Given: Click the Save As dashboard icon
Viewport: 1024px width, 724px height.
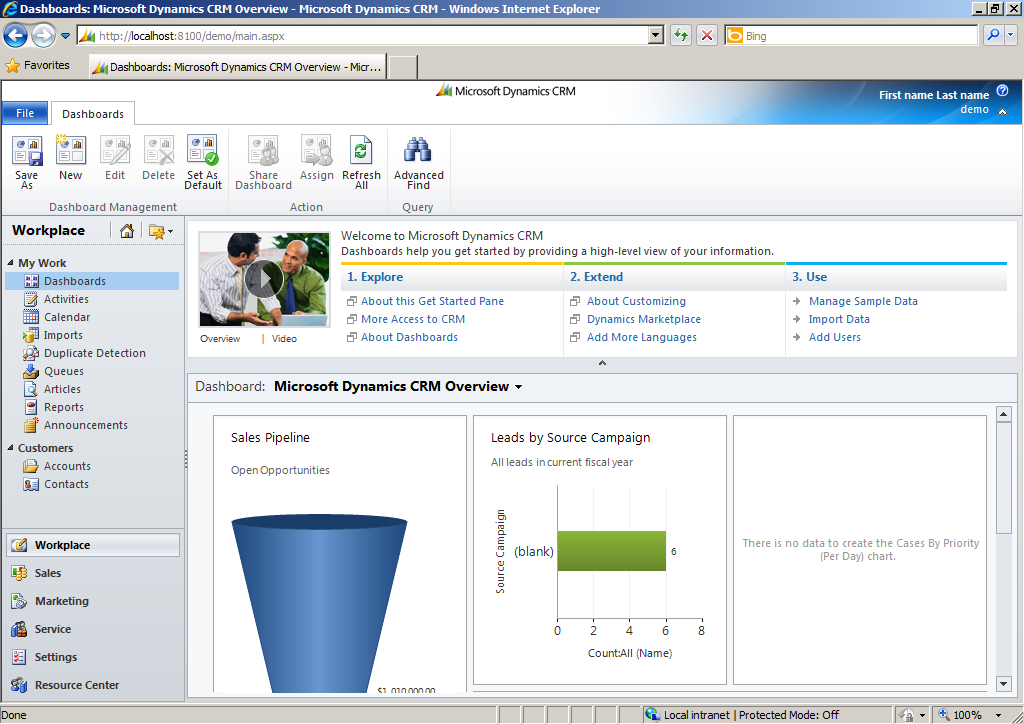Looking at the screenshot, I should [27, 152].
